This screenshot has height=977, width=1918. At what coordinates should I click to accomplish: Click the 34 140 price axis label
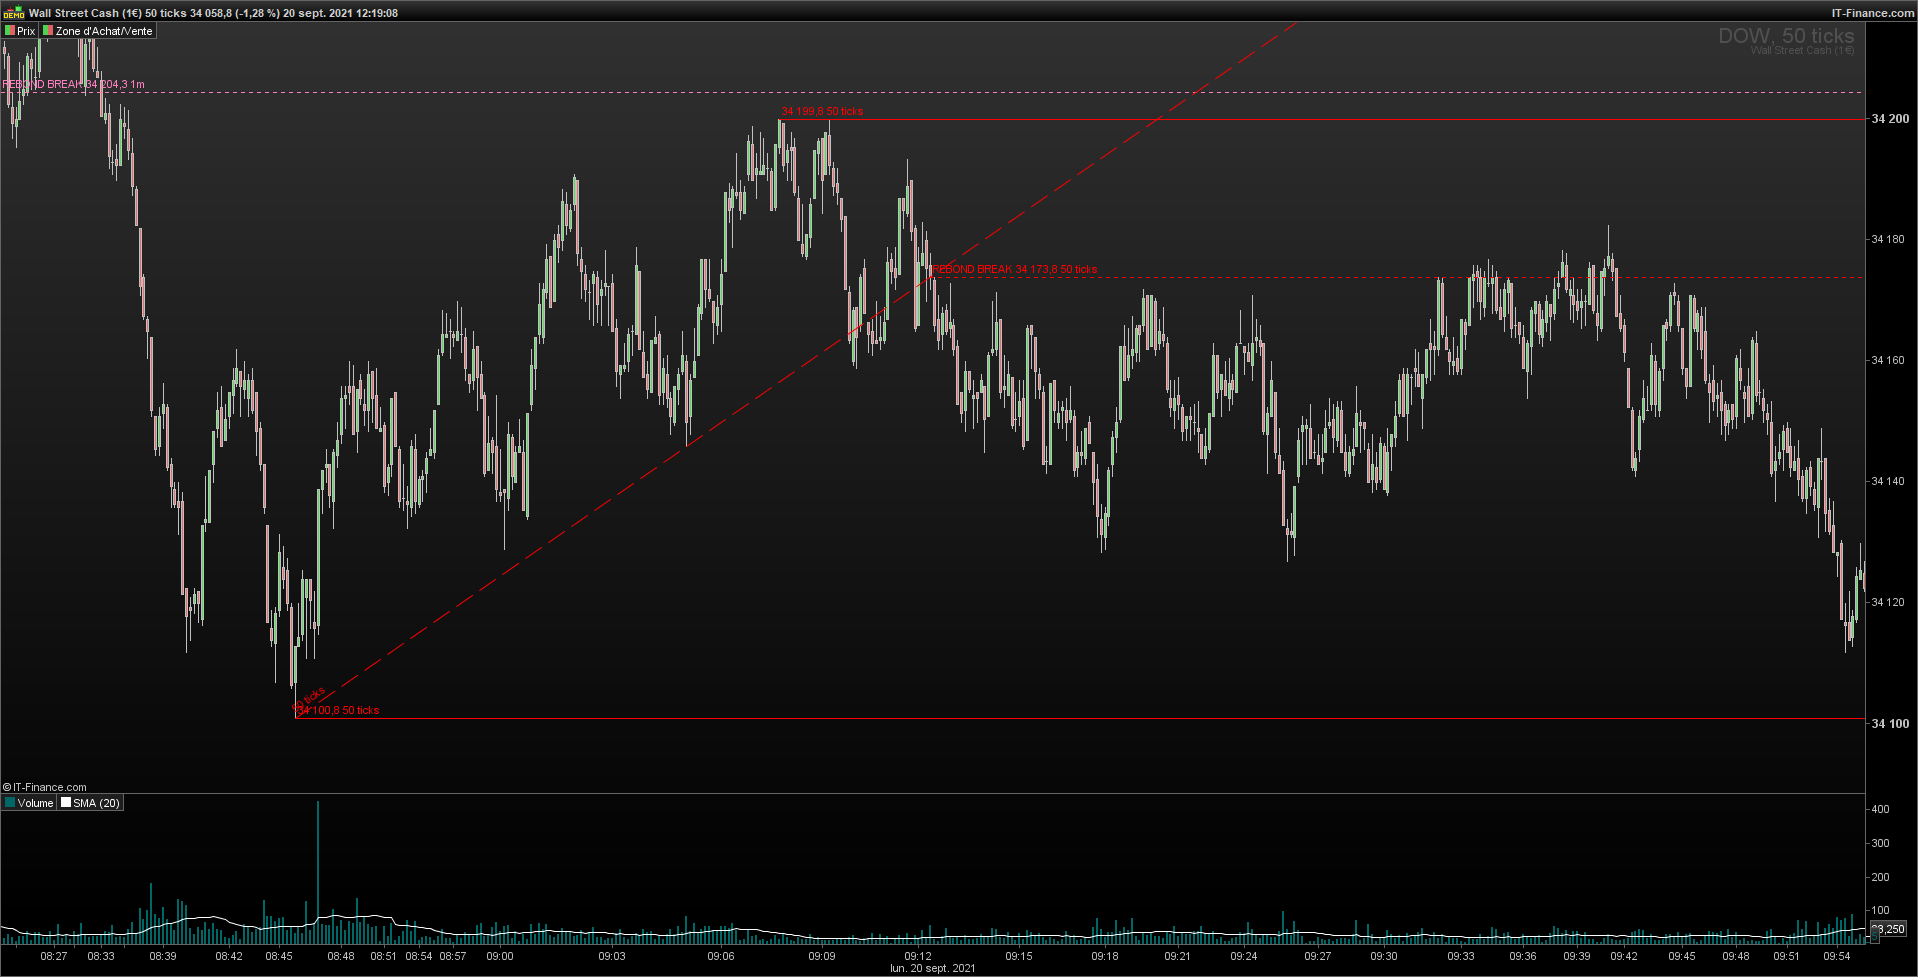point(1888,481)
